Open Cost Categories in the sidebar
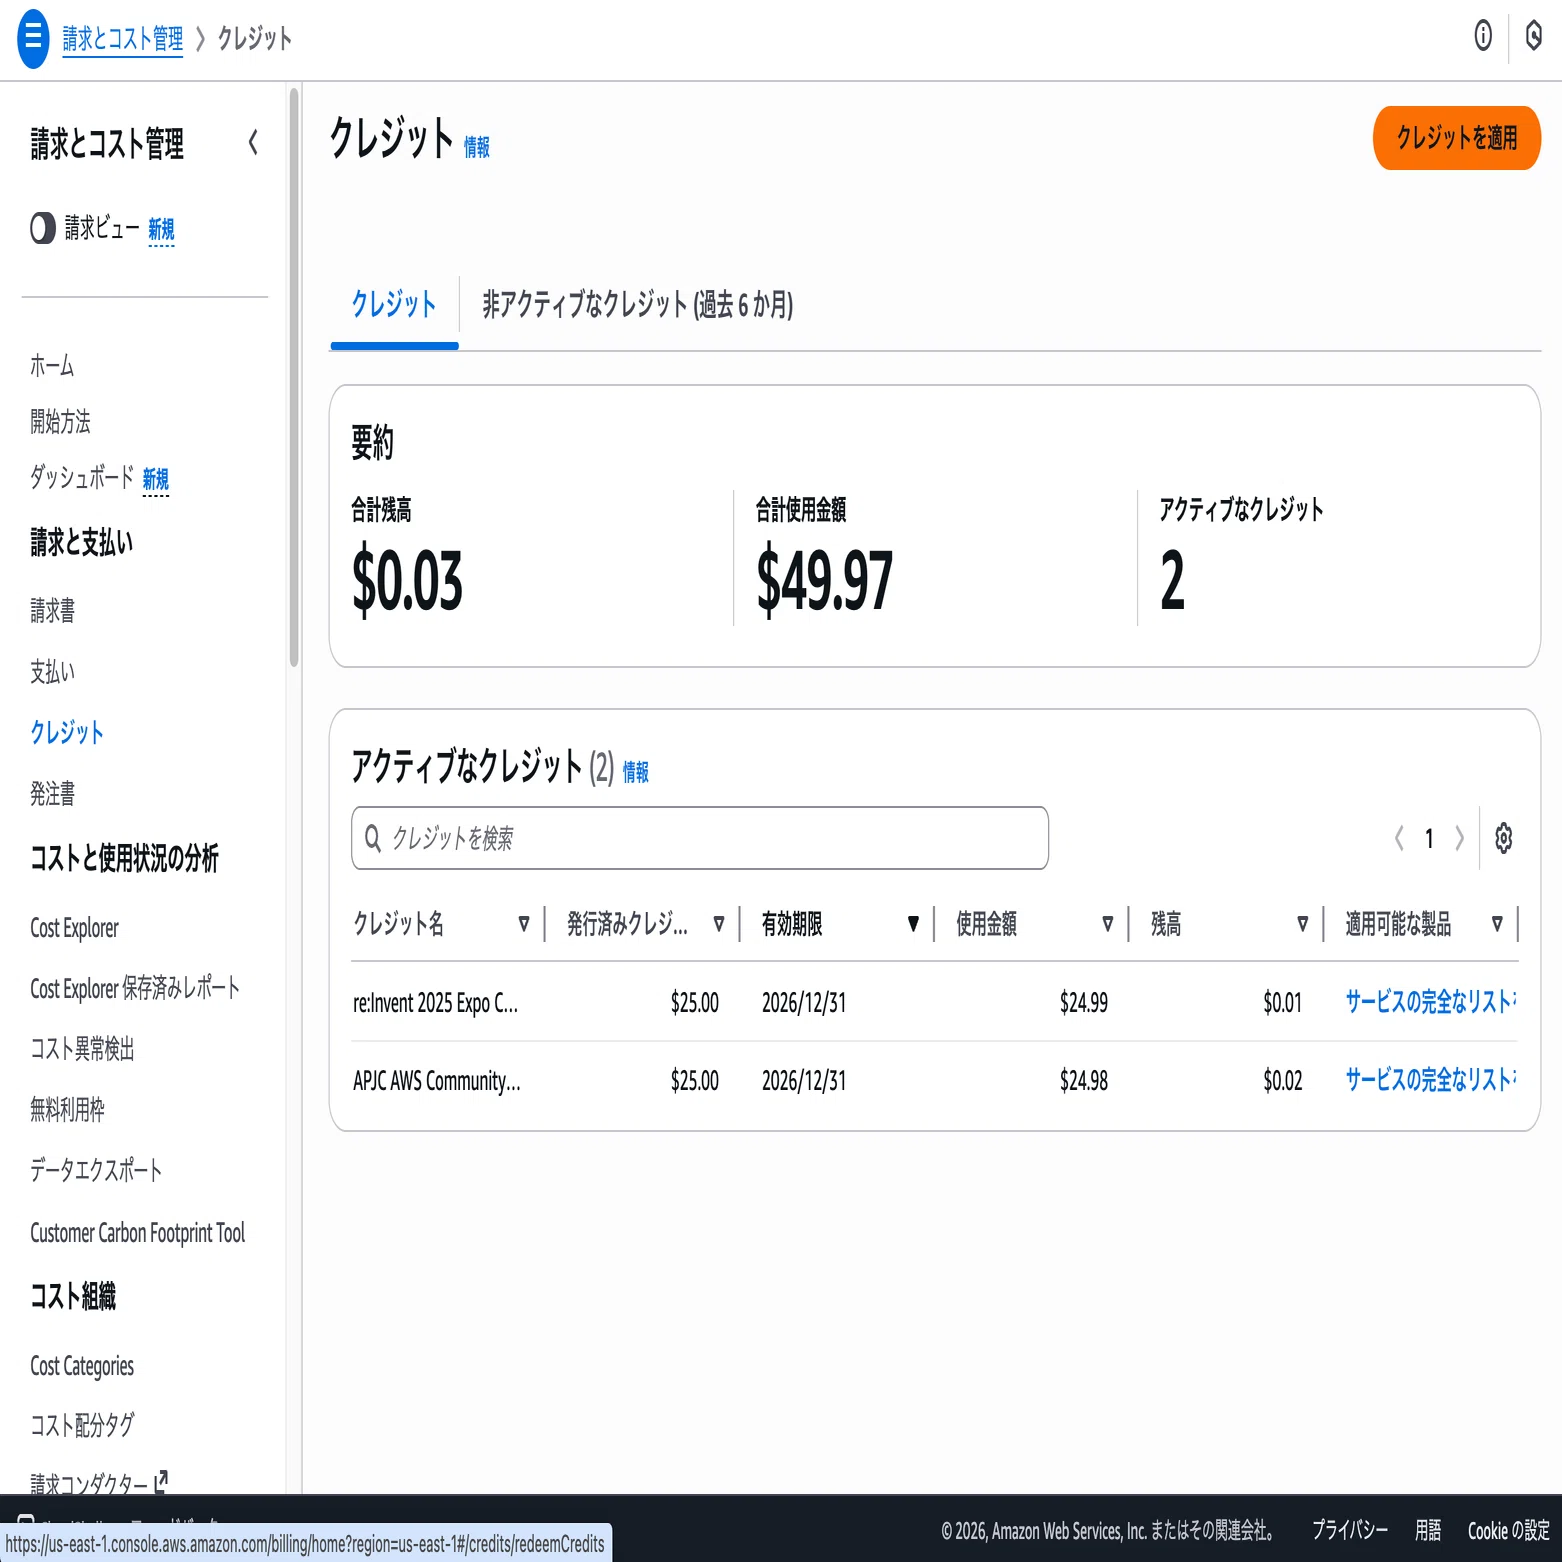Image resolution: width=1562 pixels, height=1562 pixels. pos(82,1366)
